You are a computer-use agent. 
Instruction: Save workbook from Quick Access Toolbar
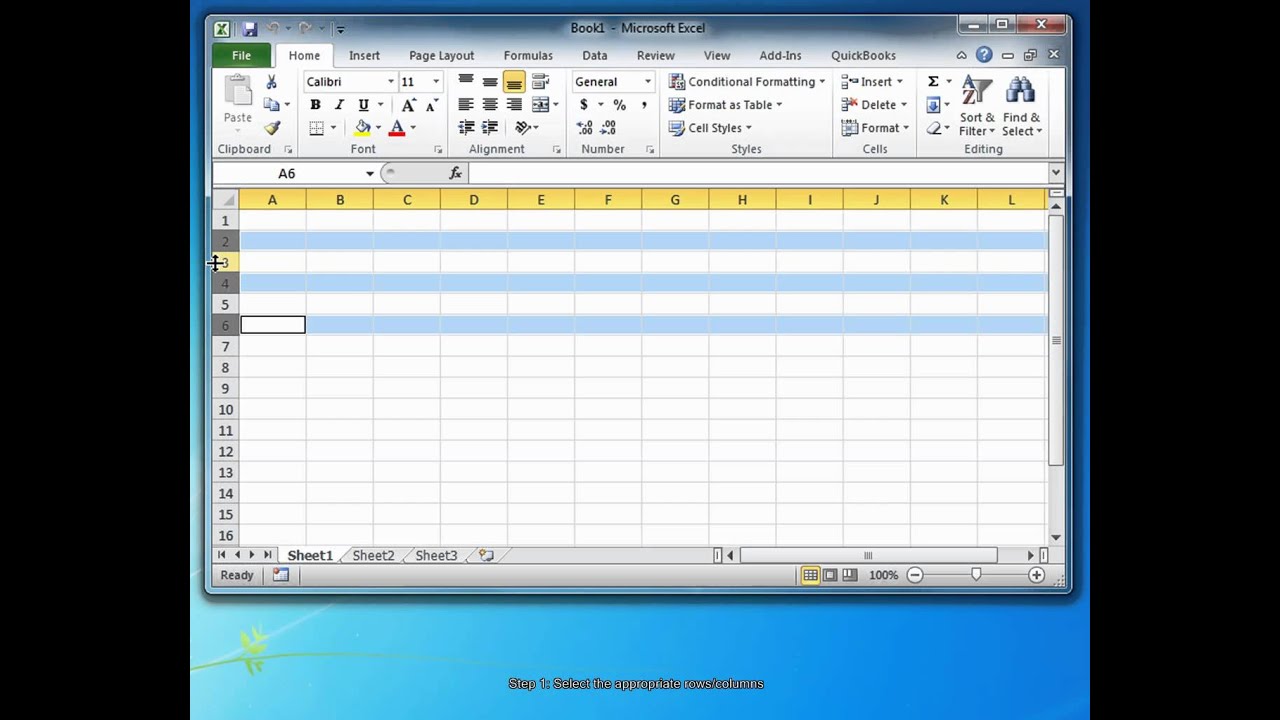tap(250, 29)
